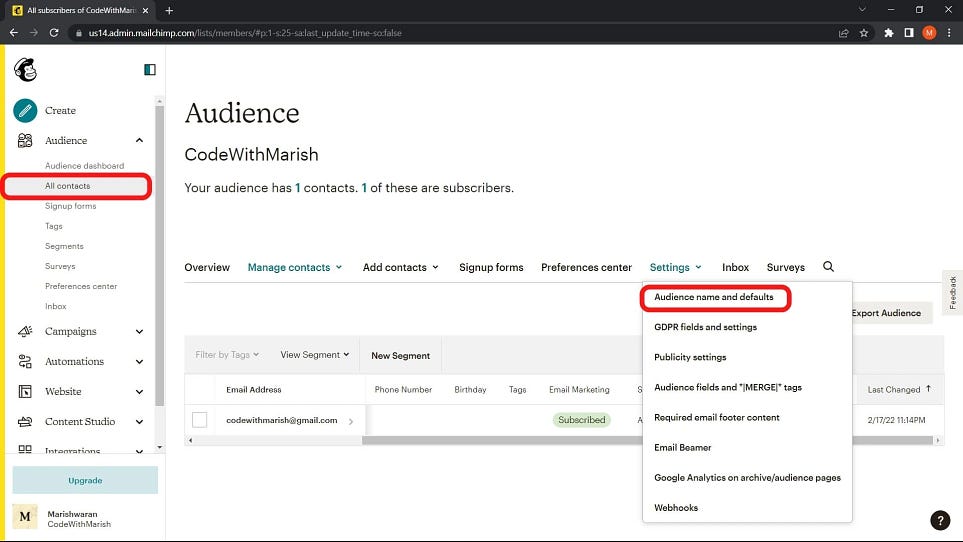Select Webhooks from Settings menu
The image size is (963, 542).
point(676,508)
